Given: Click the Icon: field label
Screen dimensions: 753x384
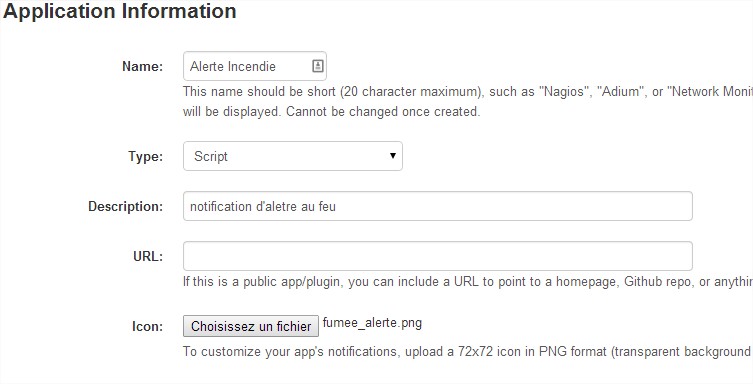Looking at the screenshot, I should pos(147,327).
